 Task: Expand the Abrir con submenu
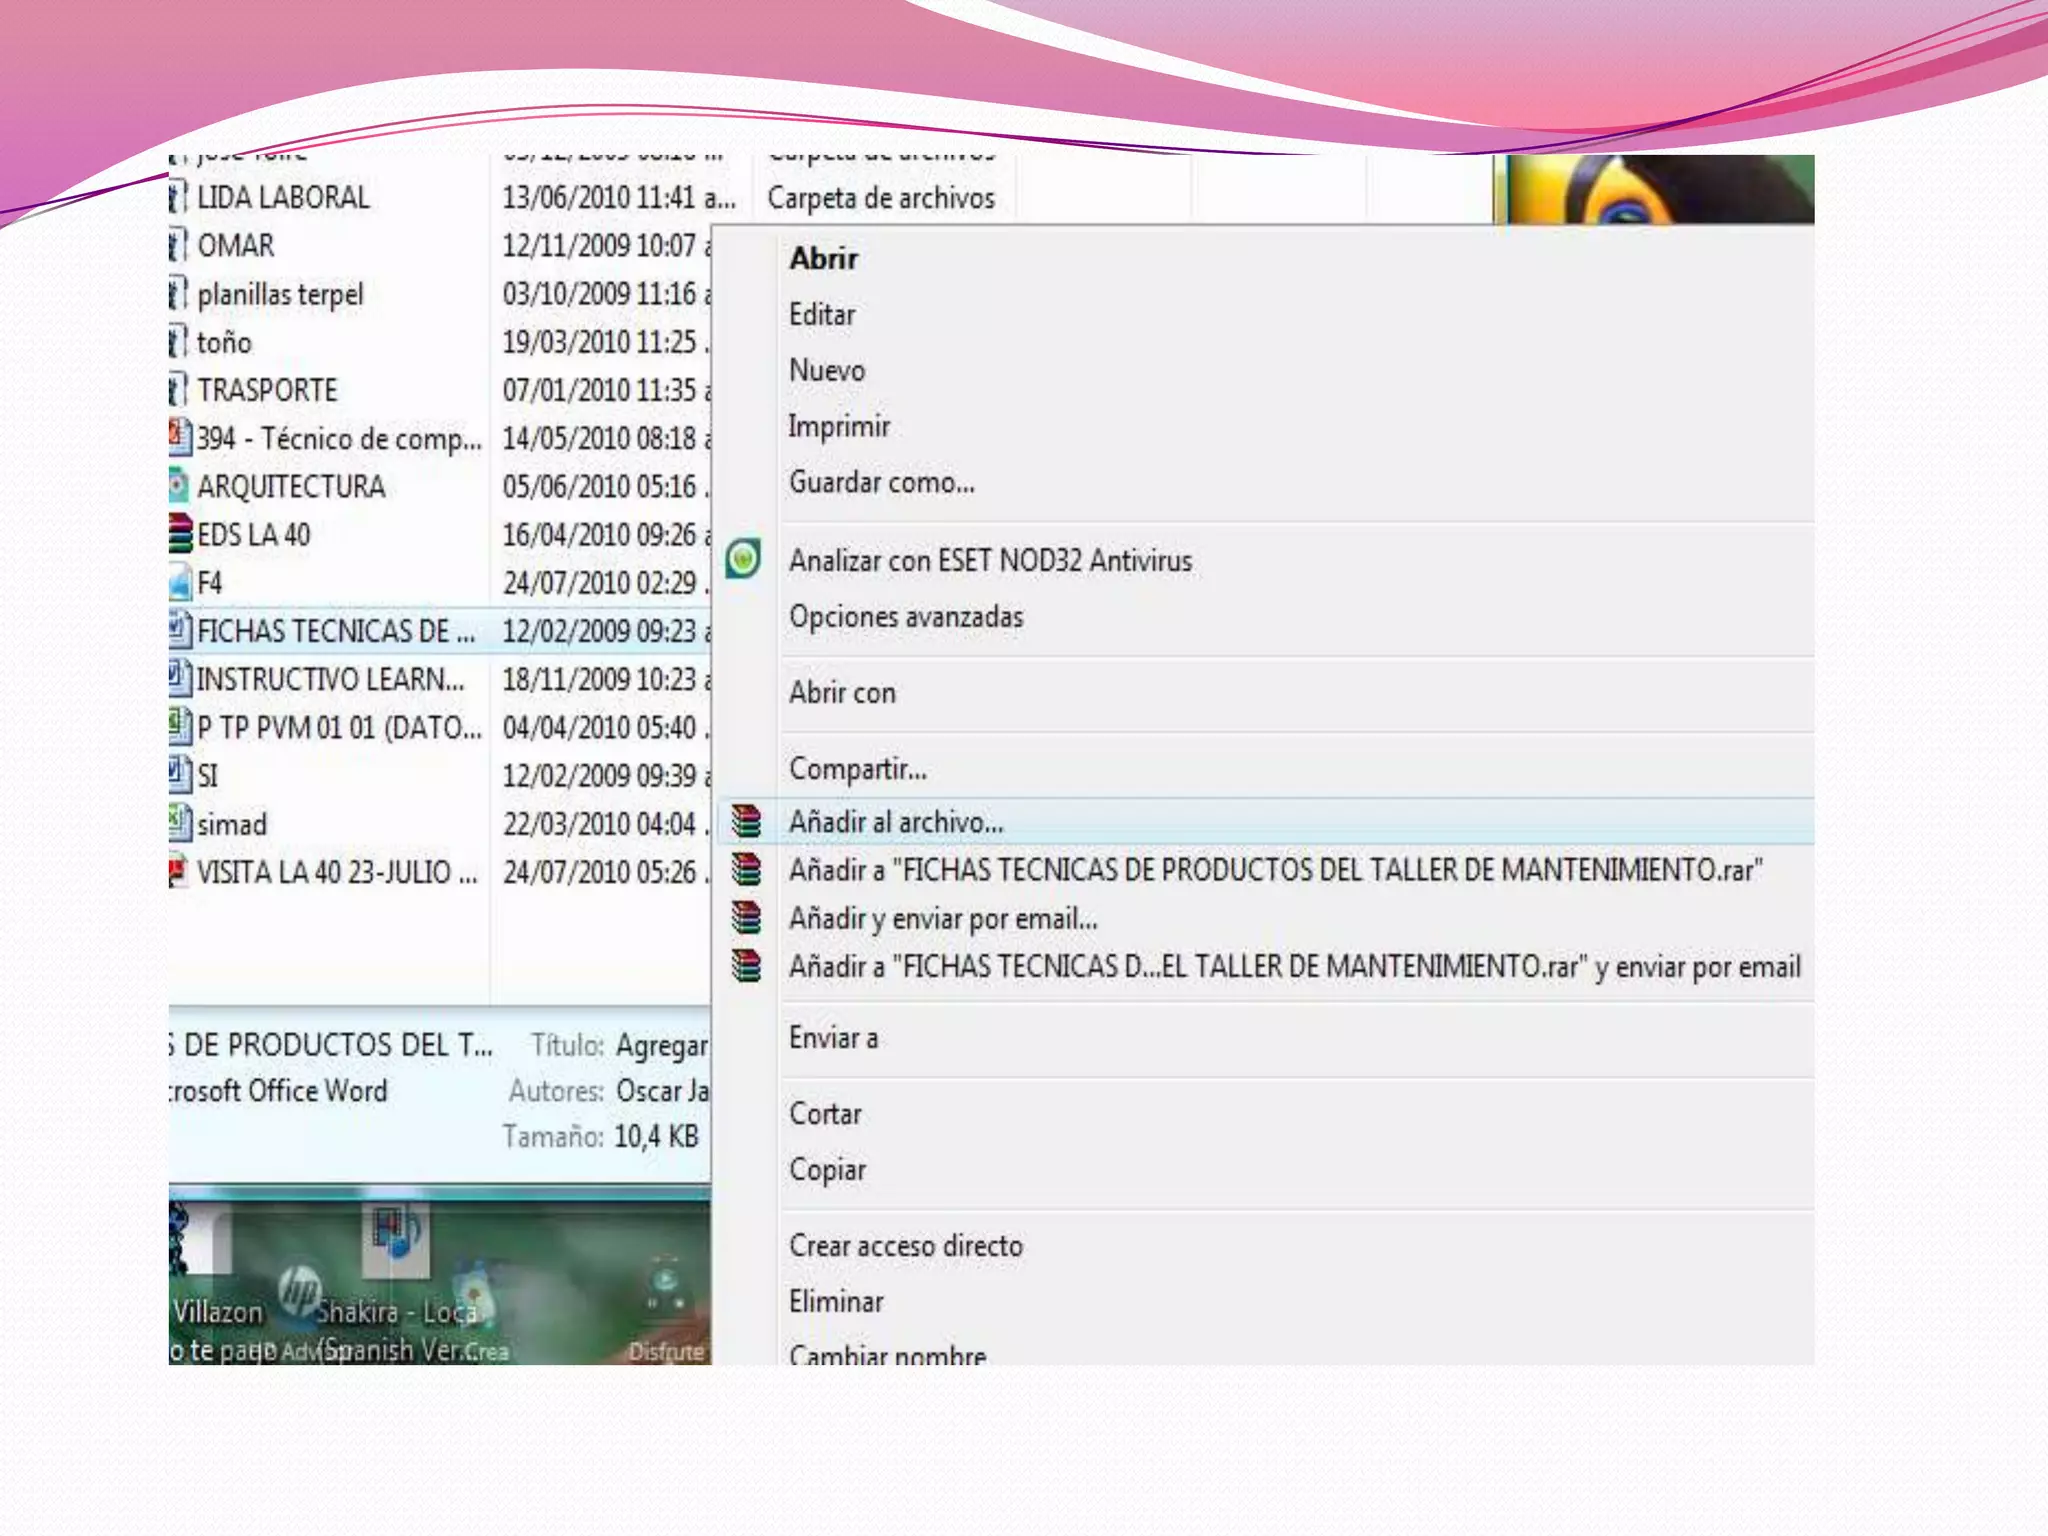click(x=842, y=692)
